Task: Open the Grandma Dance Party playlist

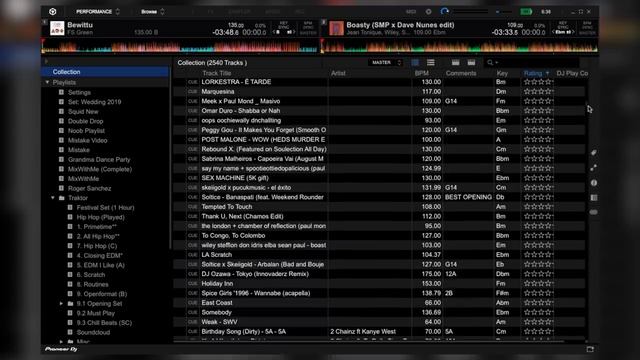Action: tap(99, 160)
